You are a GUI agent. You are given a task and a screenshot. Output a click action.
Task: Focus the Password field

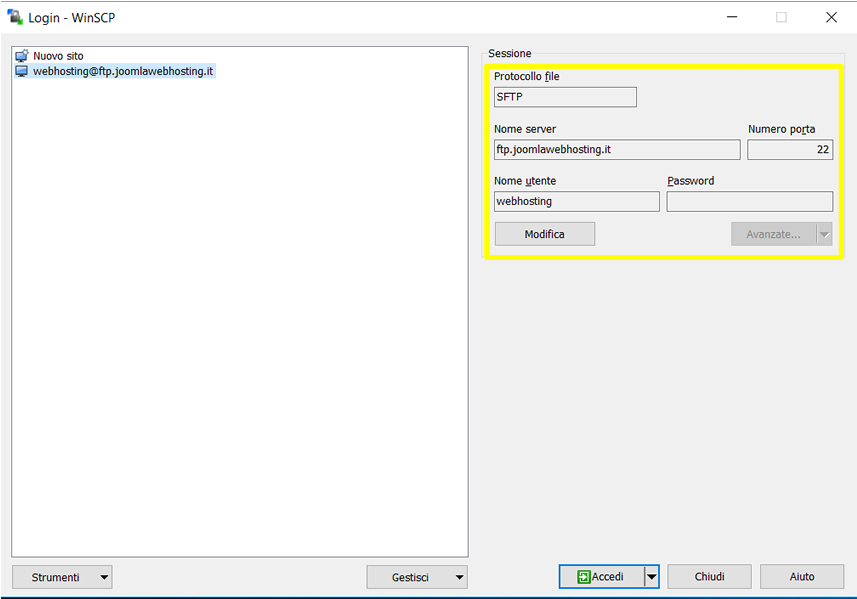[749, 201]
